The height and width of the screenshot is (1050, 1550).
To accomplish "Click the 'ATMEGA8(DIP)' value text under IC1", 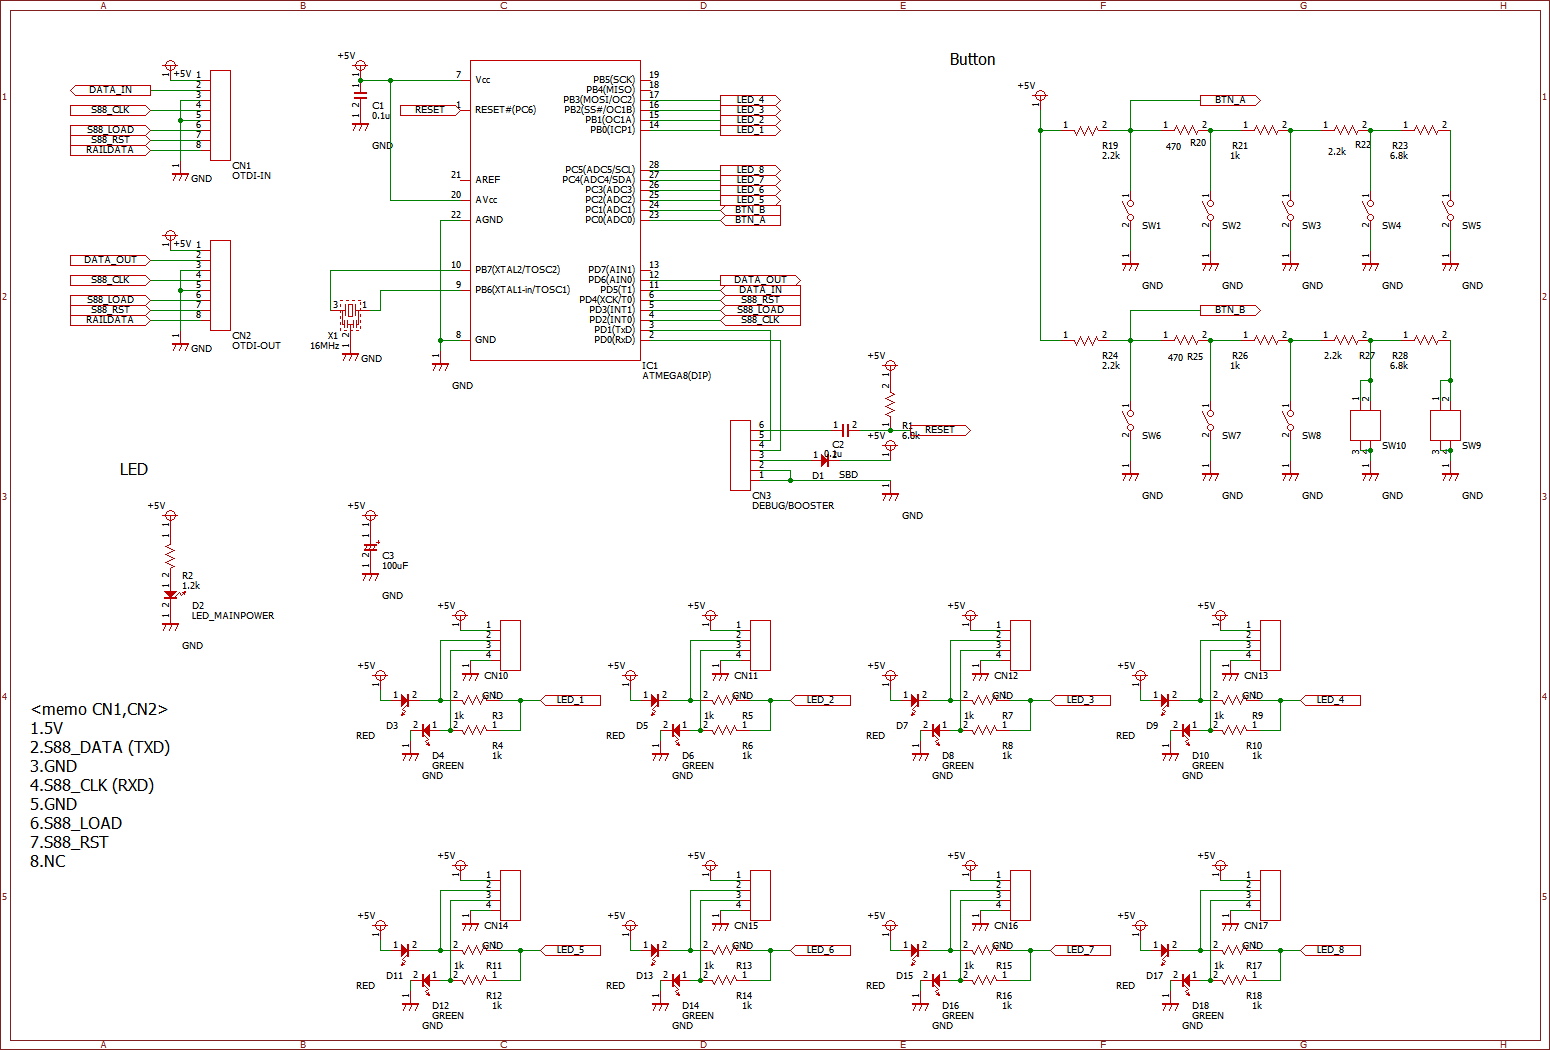I will tap(677, 376).
